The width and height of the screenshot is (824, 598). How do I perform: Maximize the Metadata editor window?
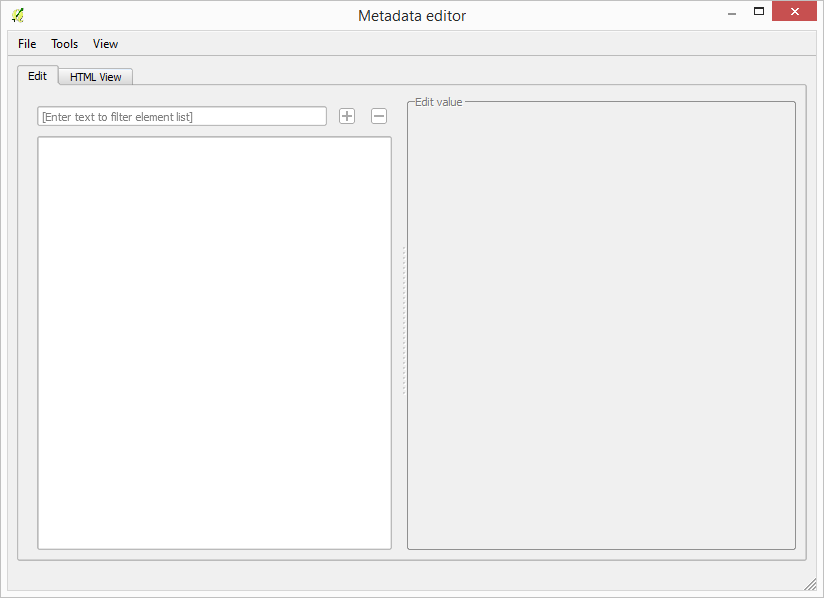pyautogui.click(x=758, y=11)
